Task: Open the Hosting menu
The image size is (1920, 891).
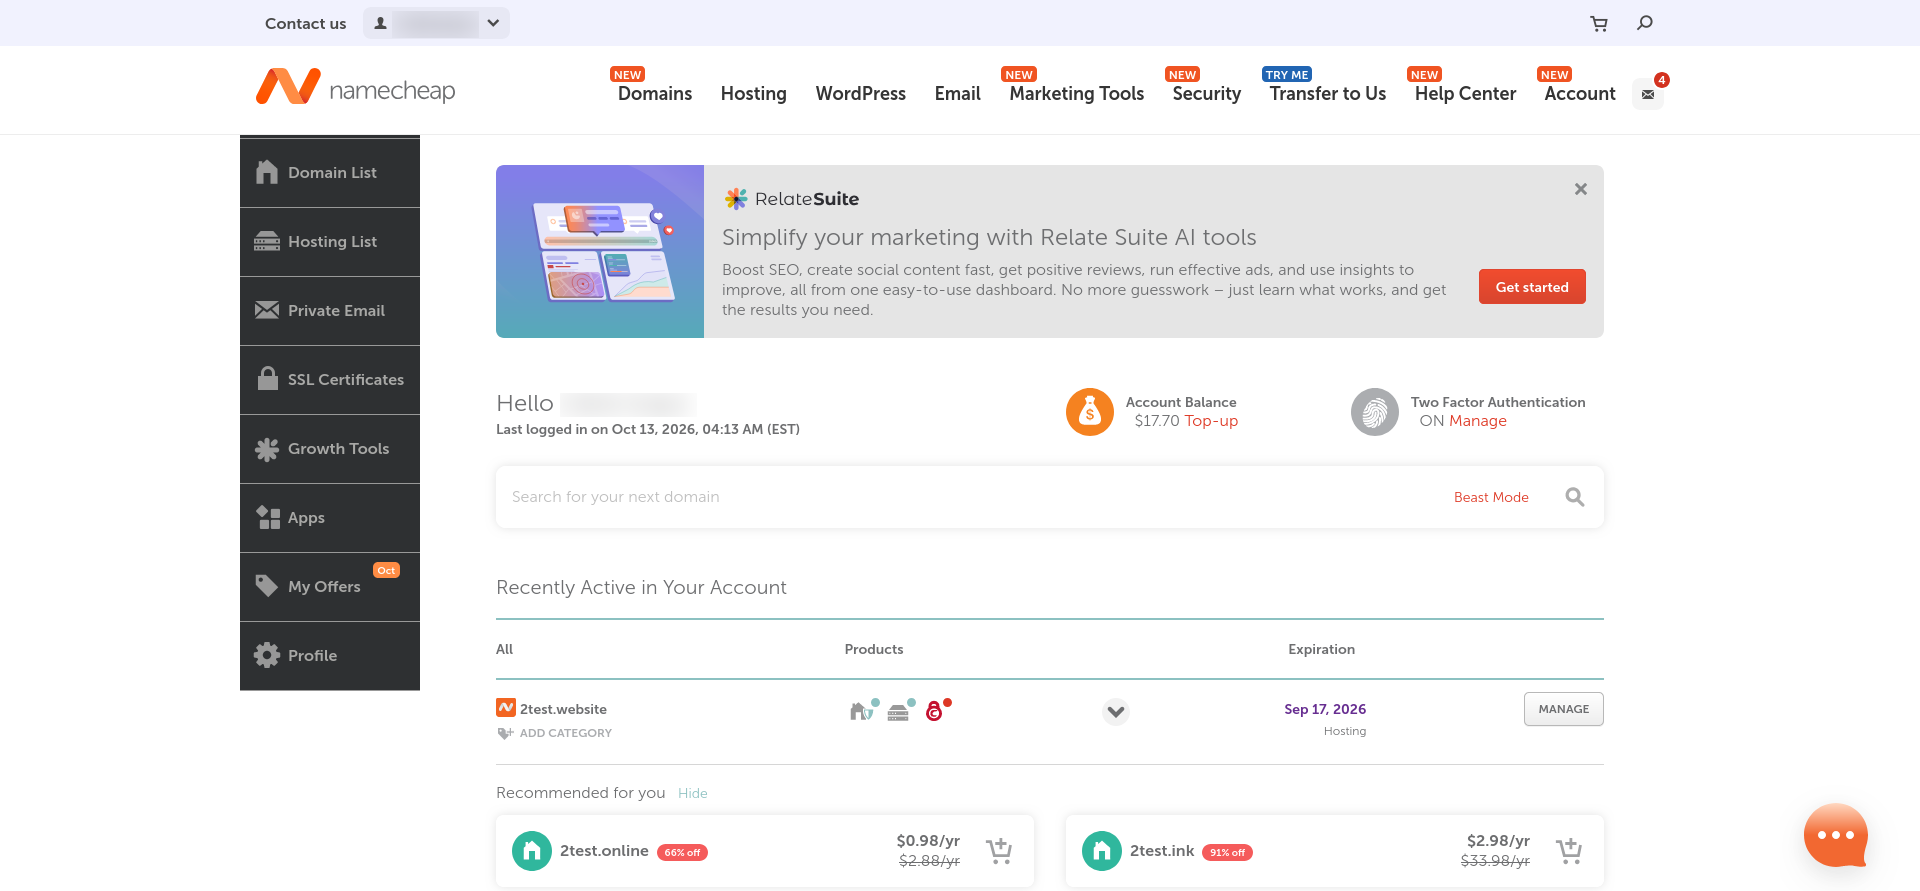Action: [x=754, y=93]
